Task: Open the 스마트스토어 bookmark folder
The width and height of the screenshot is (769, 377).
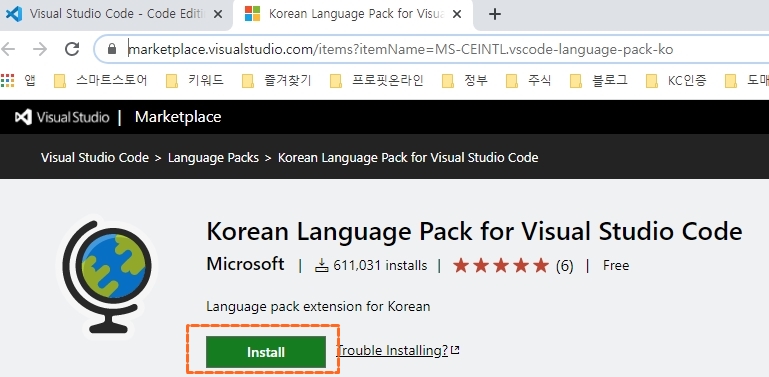Action: click(101, 80)
